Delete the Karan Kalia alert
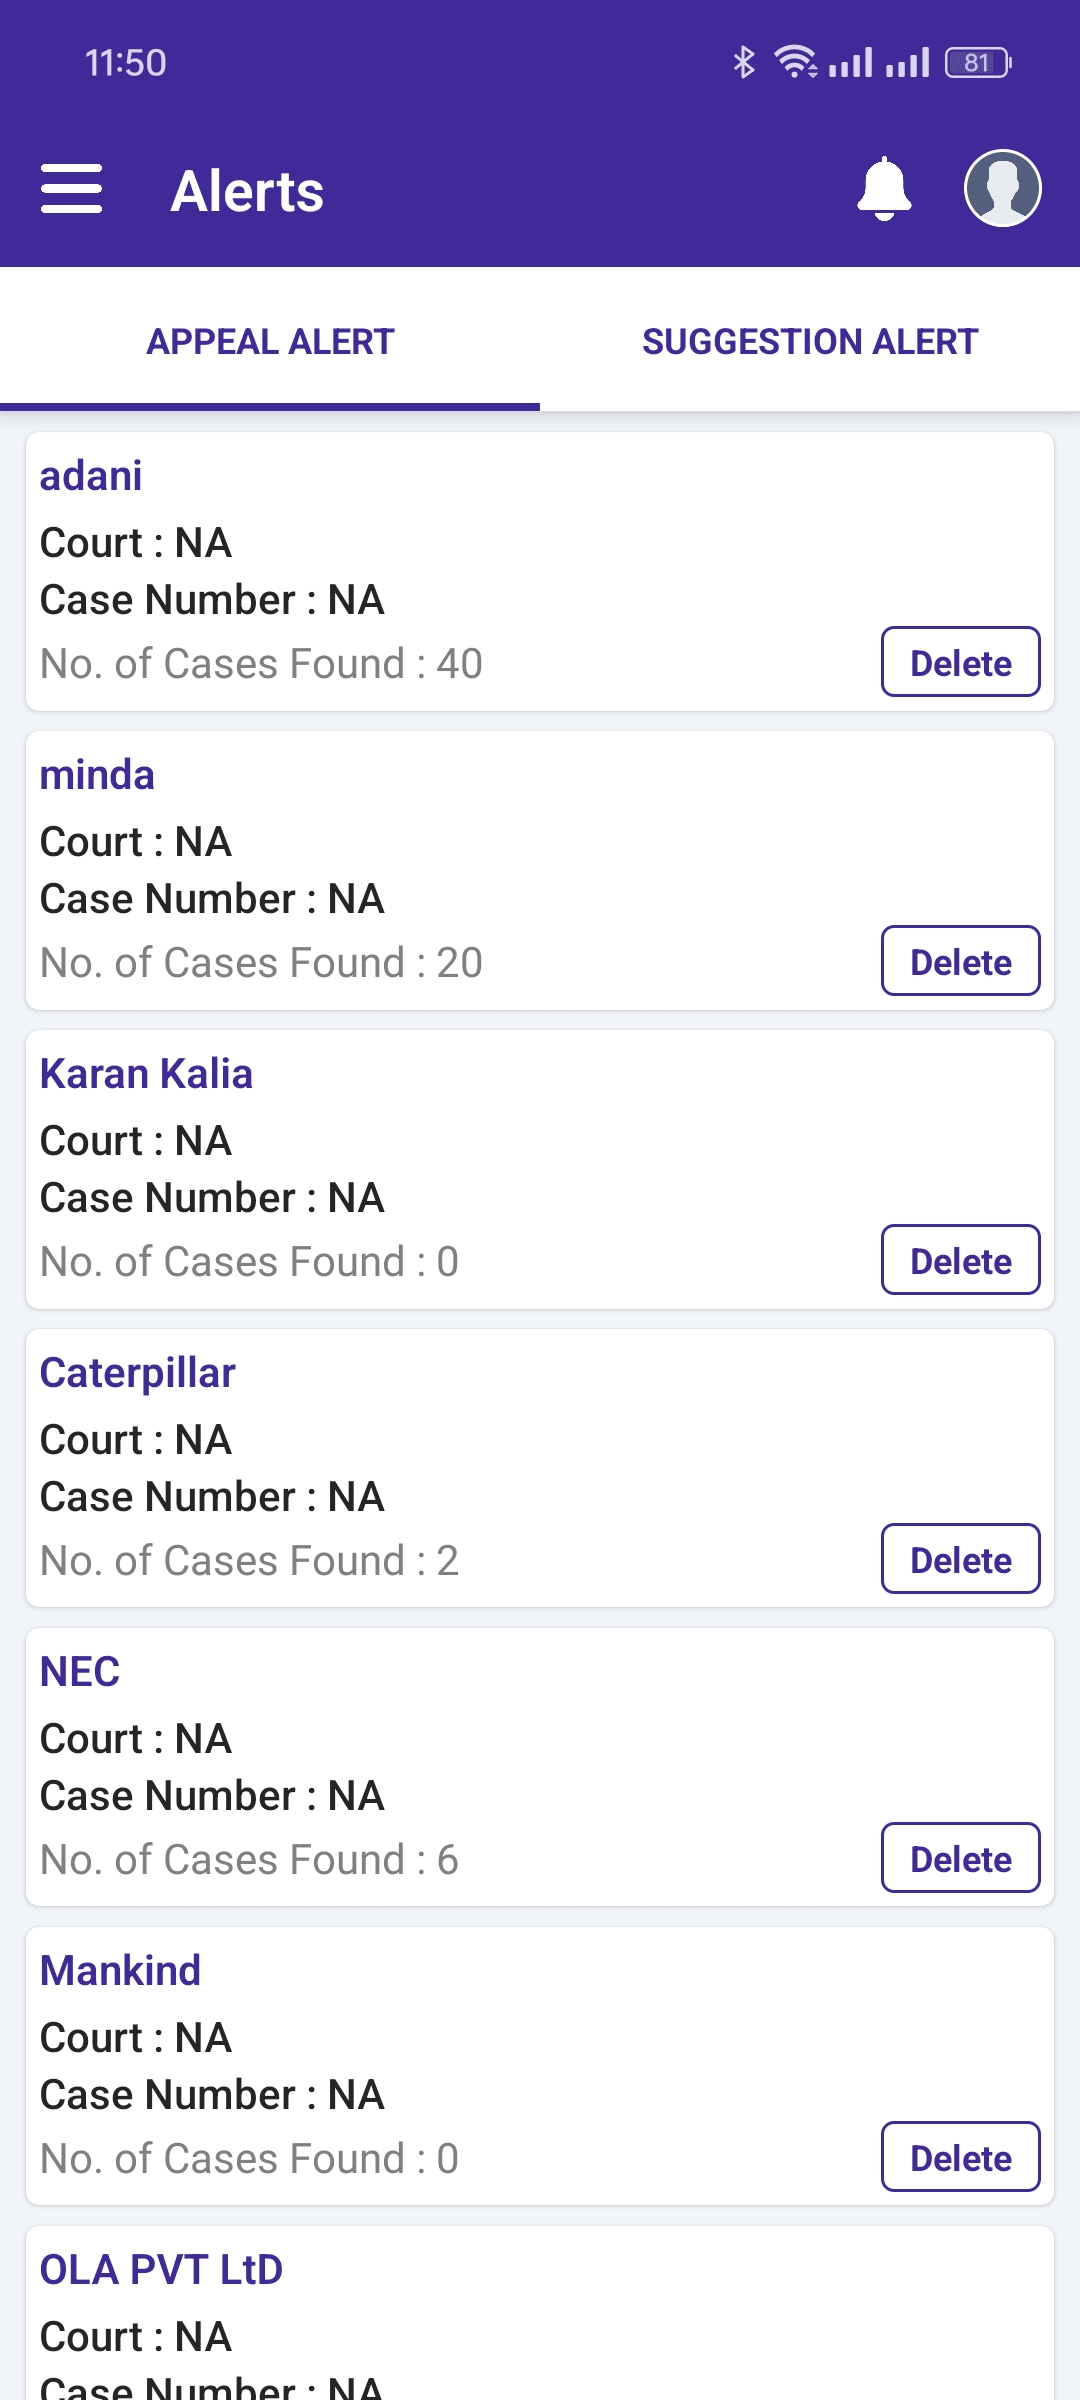The height and width of the screenshot is (2400, 1080). 960,1260
